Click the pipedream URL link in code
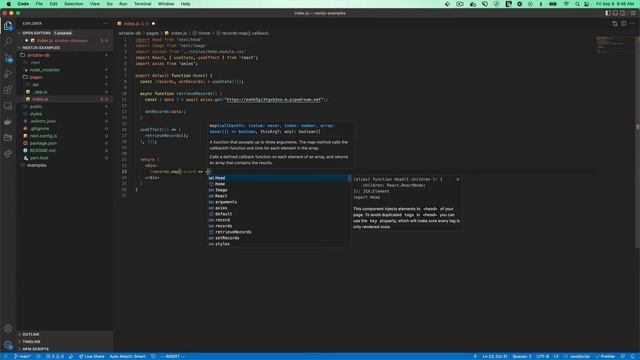640x360 pixels. pyautogui.click(x=274, y=100)
